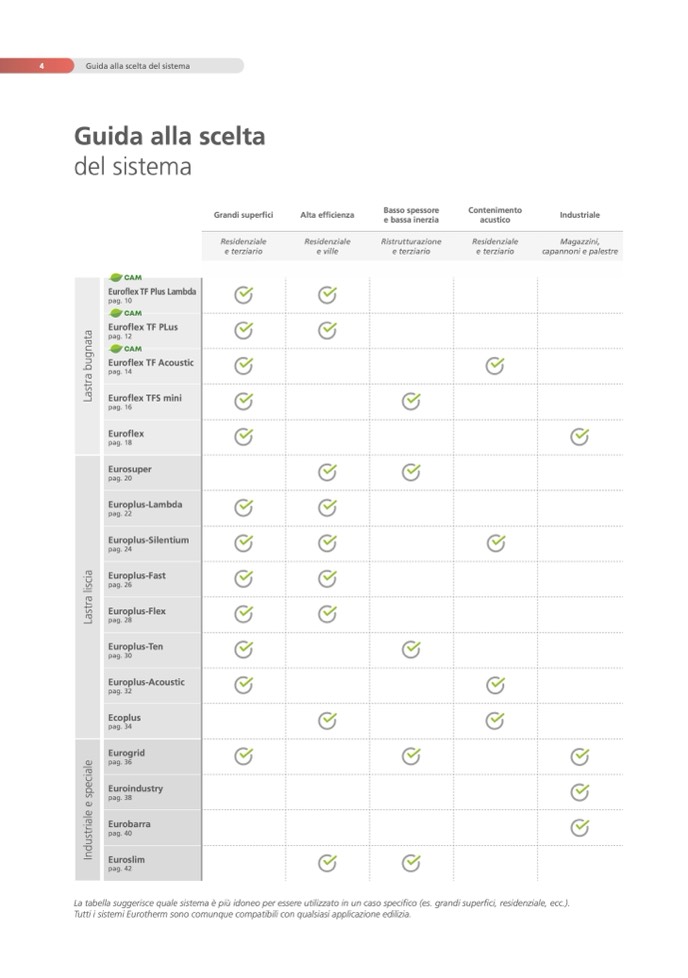Click Euroflex checkmark under Industriale column

(579, 436)
